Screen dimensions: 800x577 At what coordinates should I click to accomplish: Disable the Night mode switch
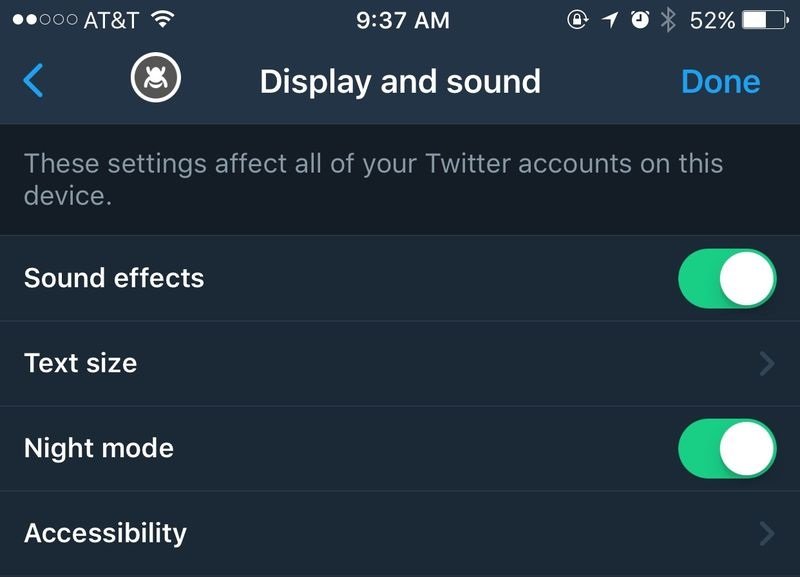pyautogui.click(x=727, y=448)
